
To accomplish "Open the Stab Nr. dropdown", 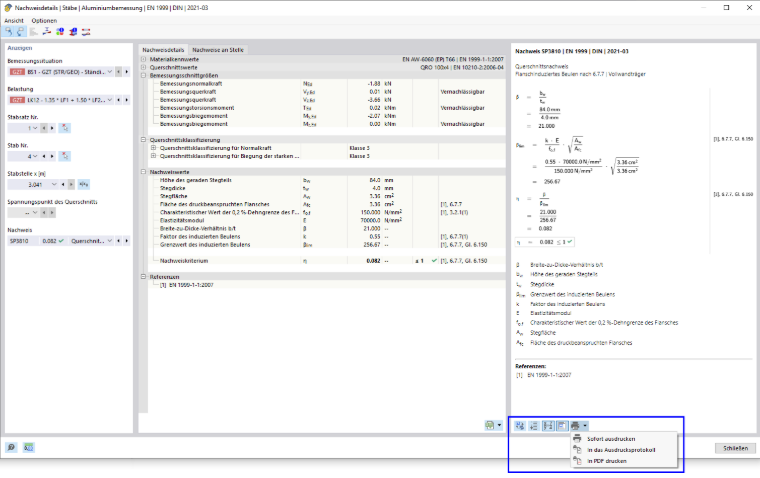I will (x=35, y=156).
